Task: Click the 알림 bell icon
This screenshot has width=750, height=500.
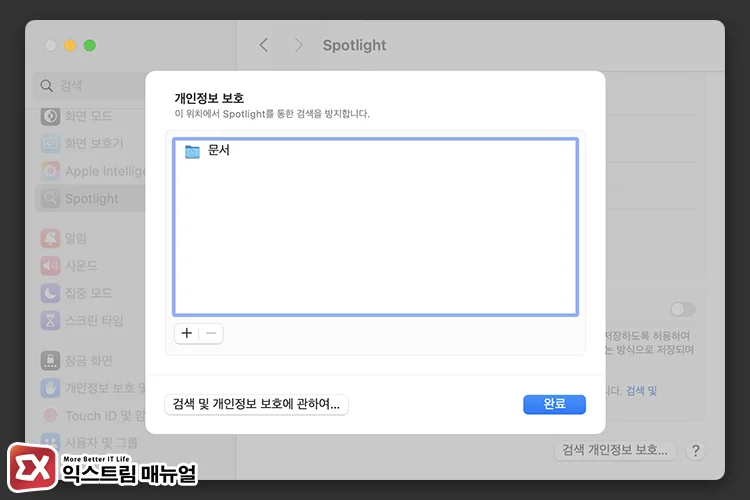Action: (50, 238)
